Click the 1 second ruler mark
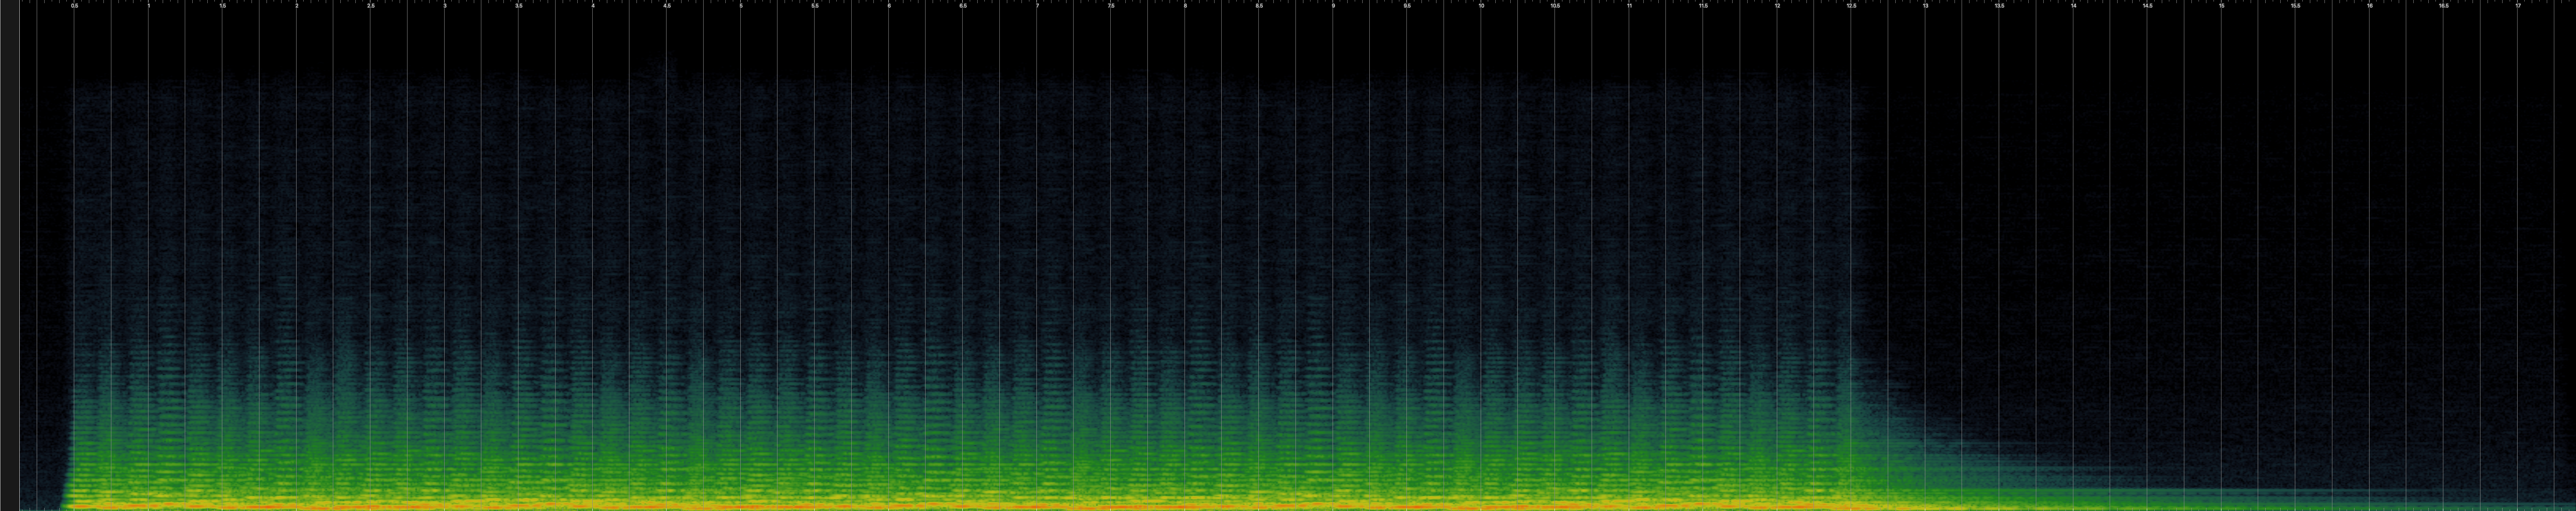Viewport: 2576px width, 511px height. click(x=149, y=6)
